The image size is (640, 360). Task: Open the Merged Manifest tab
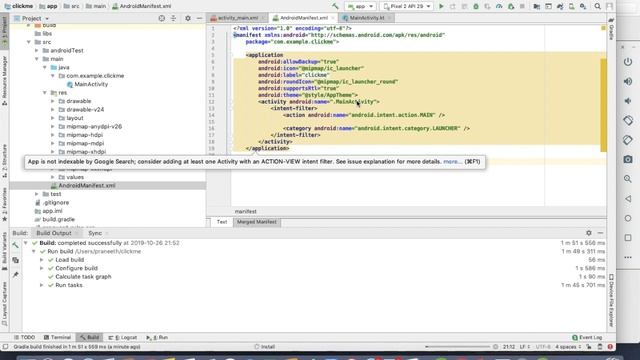click(x=257, y=222)
